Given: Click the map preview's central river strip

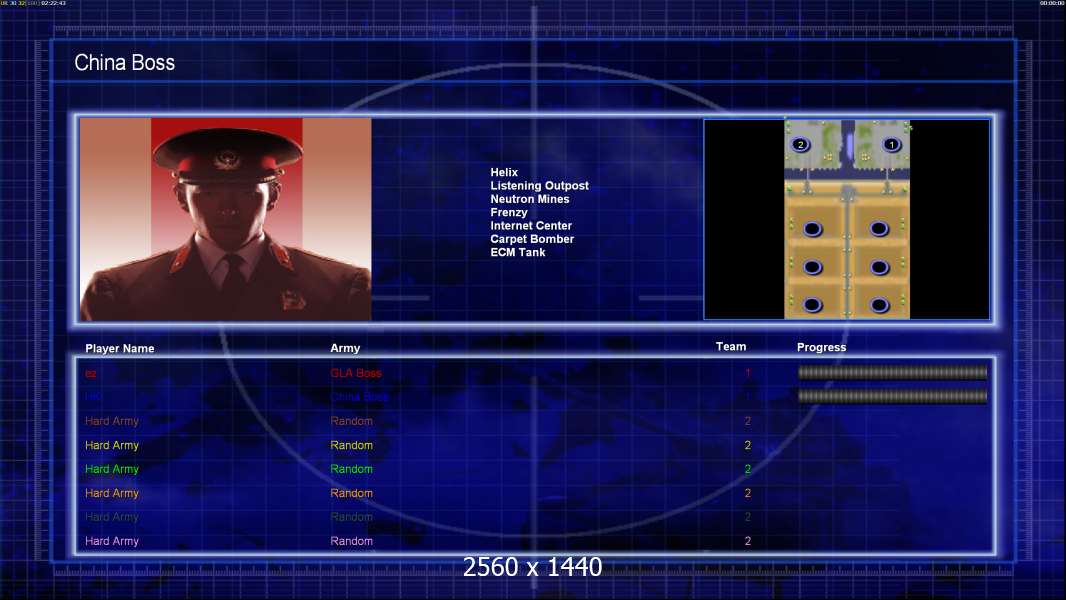Looking at the screenshot, I should click(x=848, y=143).
